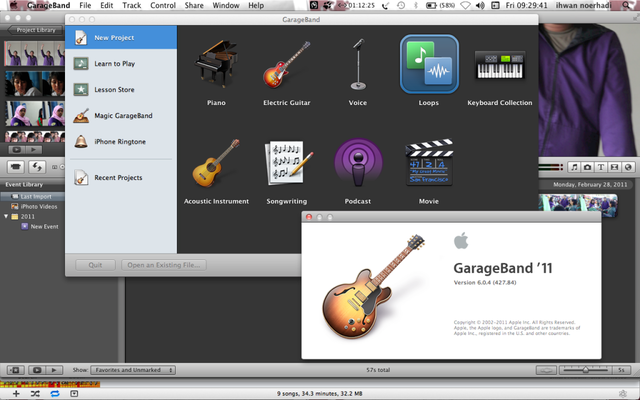
Task: Select the Piano project template
Action: (216, 64)
